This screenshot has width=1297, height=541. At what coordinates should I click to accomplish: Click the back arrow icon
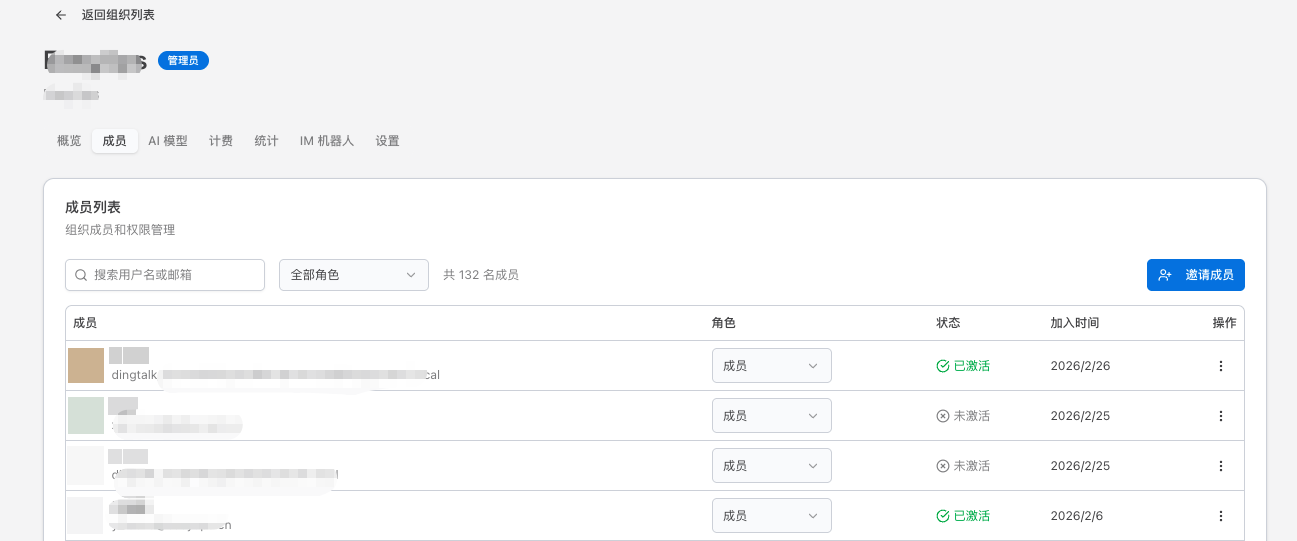[61, 15]
